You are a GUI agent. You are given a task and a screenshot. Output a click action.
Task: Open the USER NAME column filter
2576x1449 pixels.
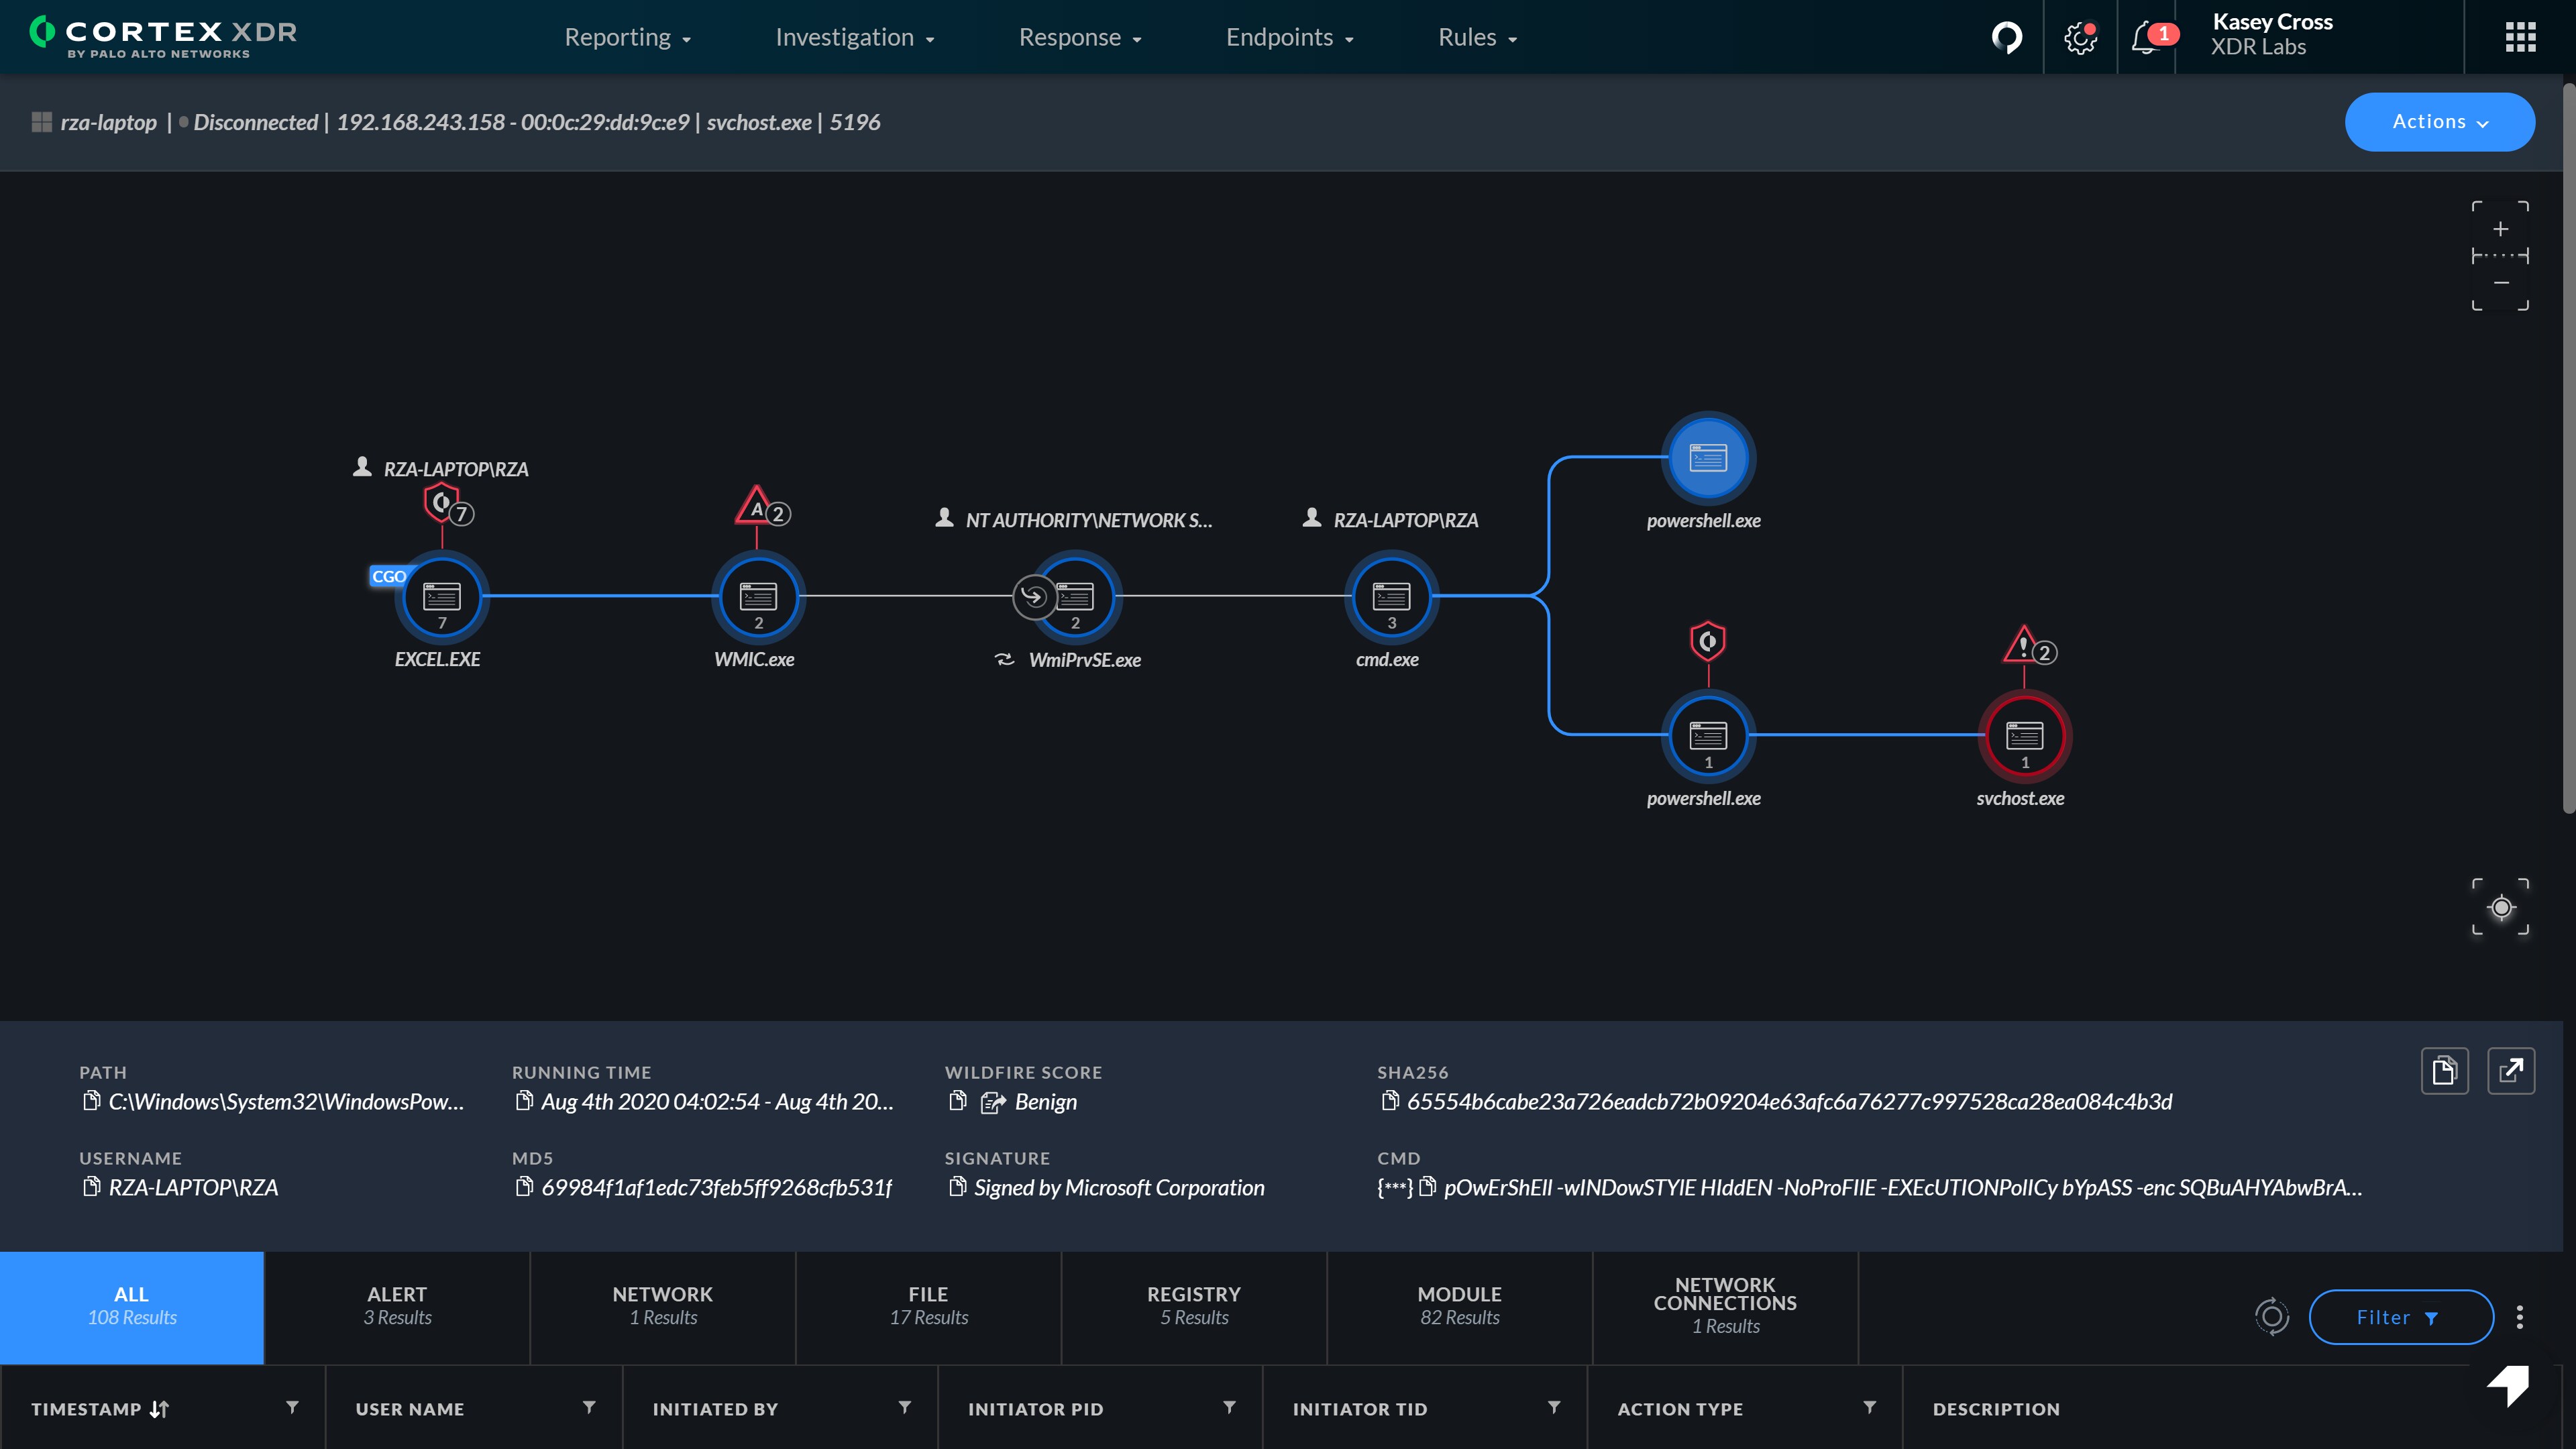(x=589, y=1407)
